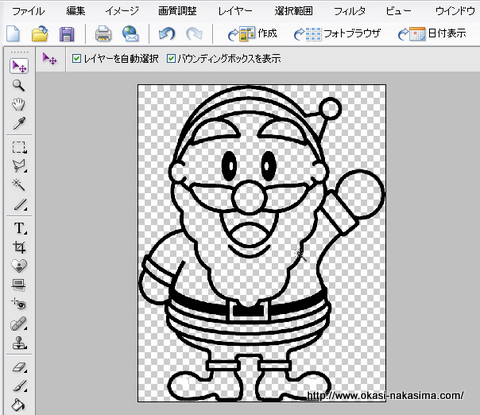Open the フォトブラウザ button
Viewport: 480px width, 415px height.
click(x=337, y=34)
